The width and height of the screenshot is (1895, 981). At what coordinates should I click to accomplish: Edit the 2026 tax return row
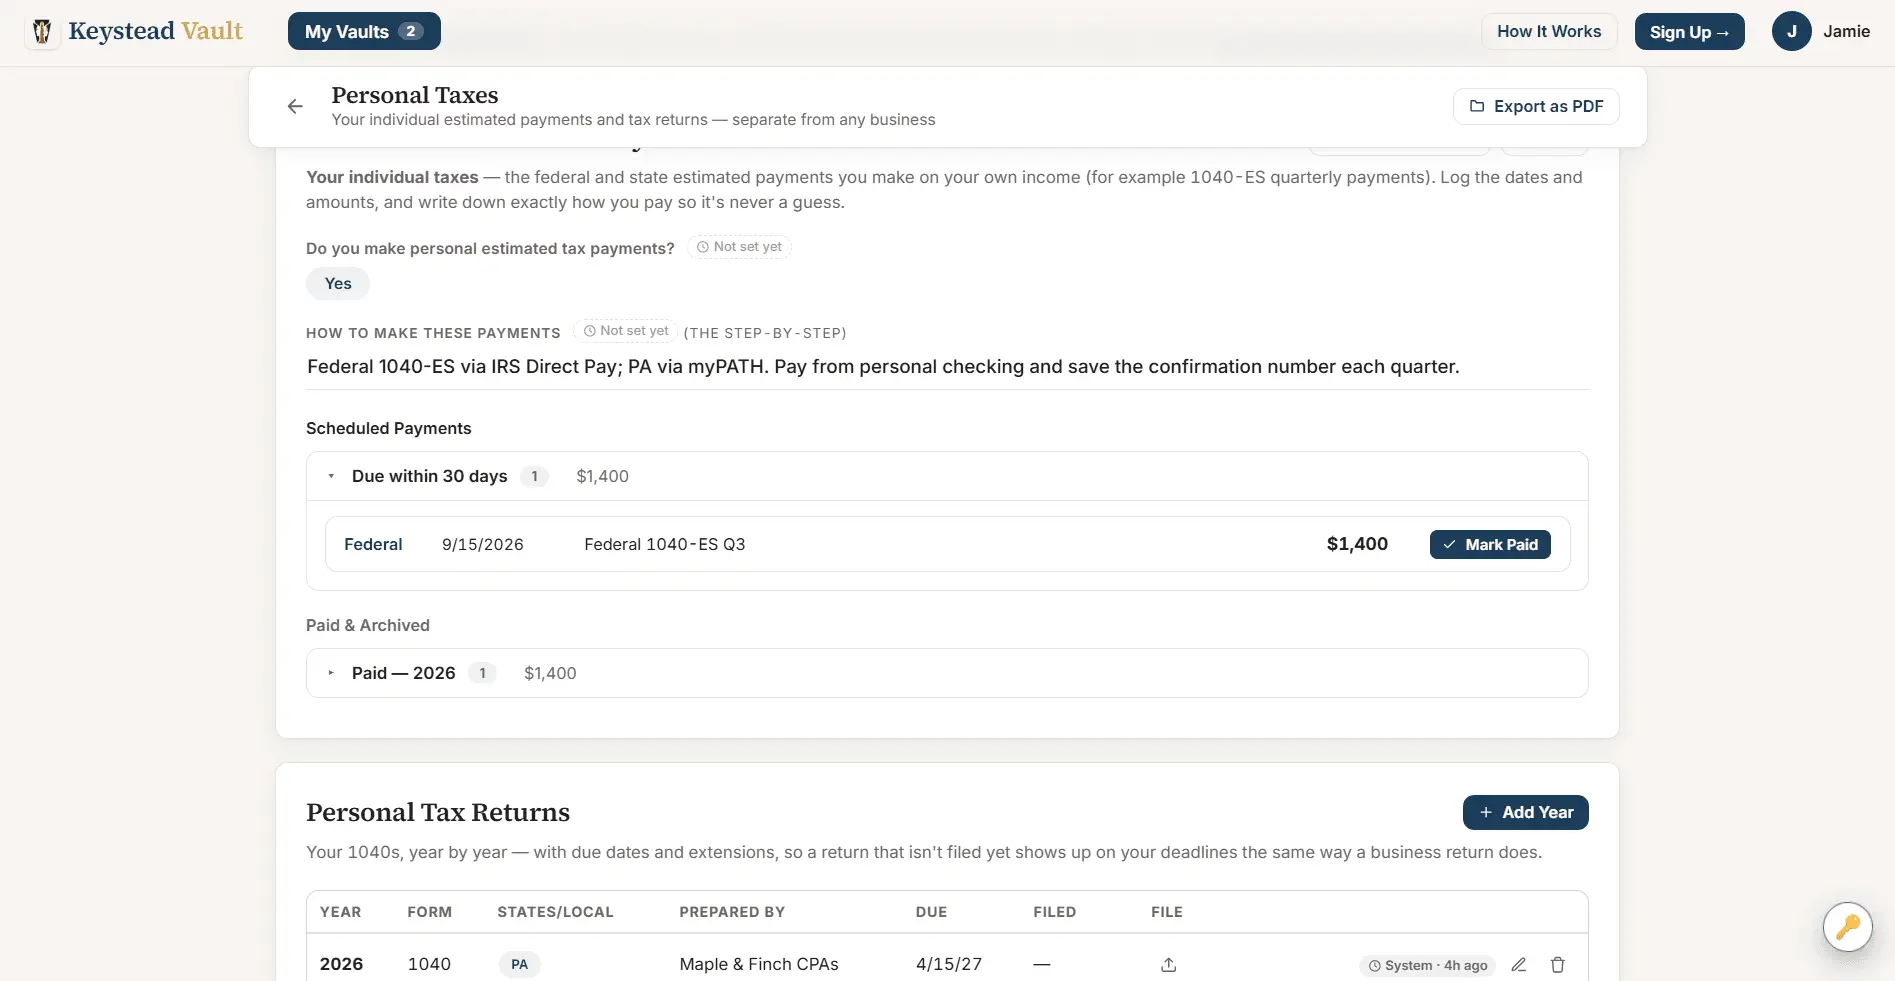pyautogui.click(x=1518, y=965)
